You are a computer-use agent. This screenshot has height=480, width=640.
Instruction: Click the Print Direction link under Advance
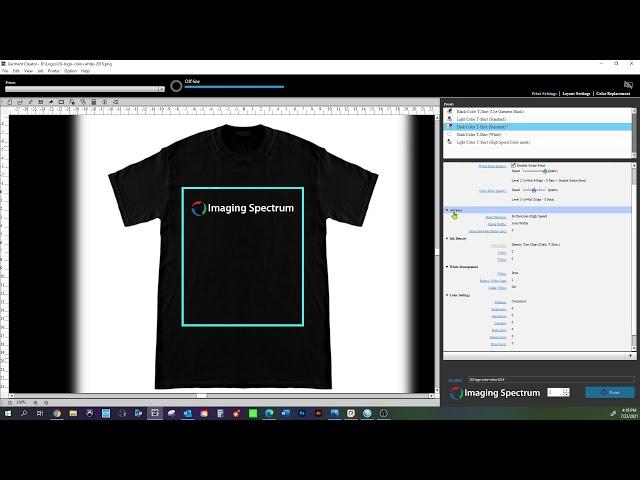[x=496, y=217]
